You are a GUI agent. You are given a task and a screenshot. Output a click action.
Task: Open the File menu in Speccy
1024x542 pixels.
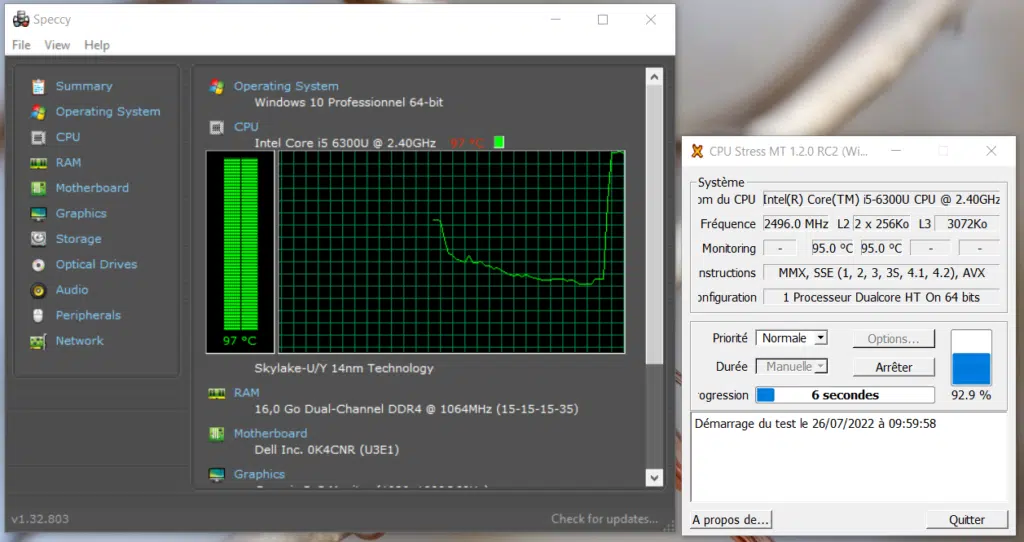click(21, 45)
